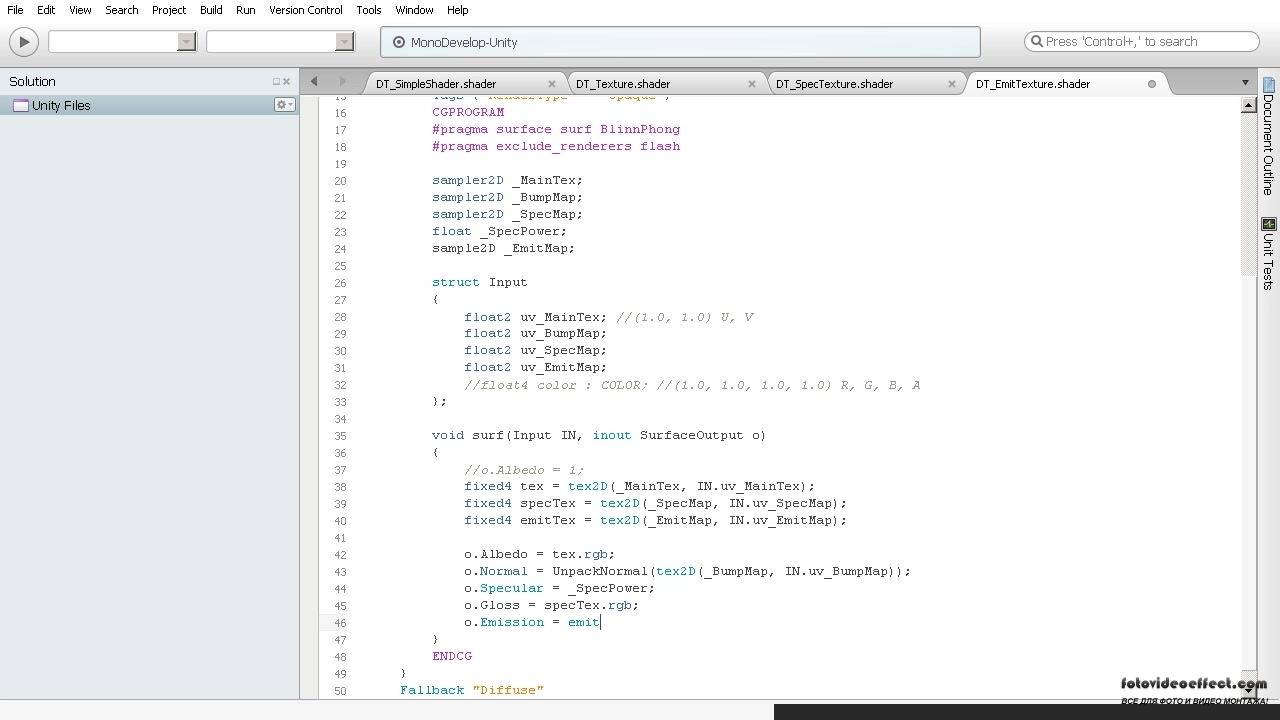The width and height of the screenshot is (1280, 720).
Task: Navigate forward in editor history
Action: [342, 82]
